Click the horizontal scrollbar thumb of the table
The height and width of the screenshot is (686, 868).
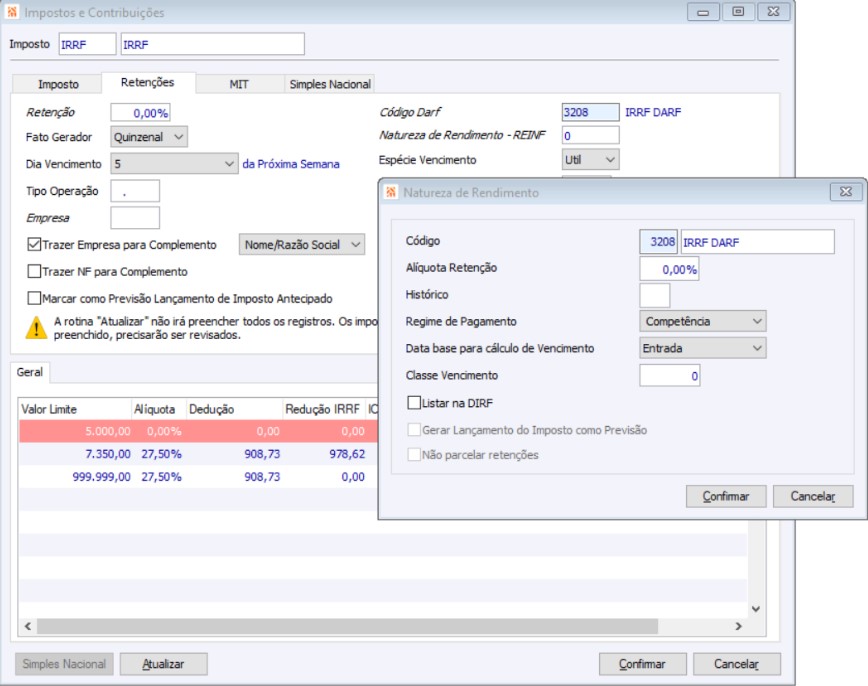point(347,626)
